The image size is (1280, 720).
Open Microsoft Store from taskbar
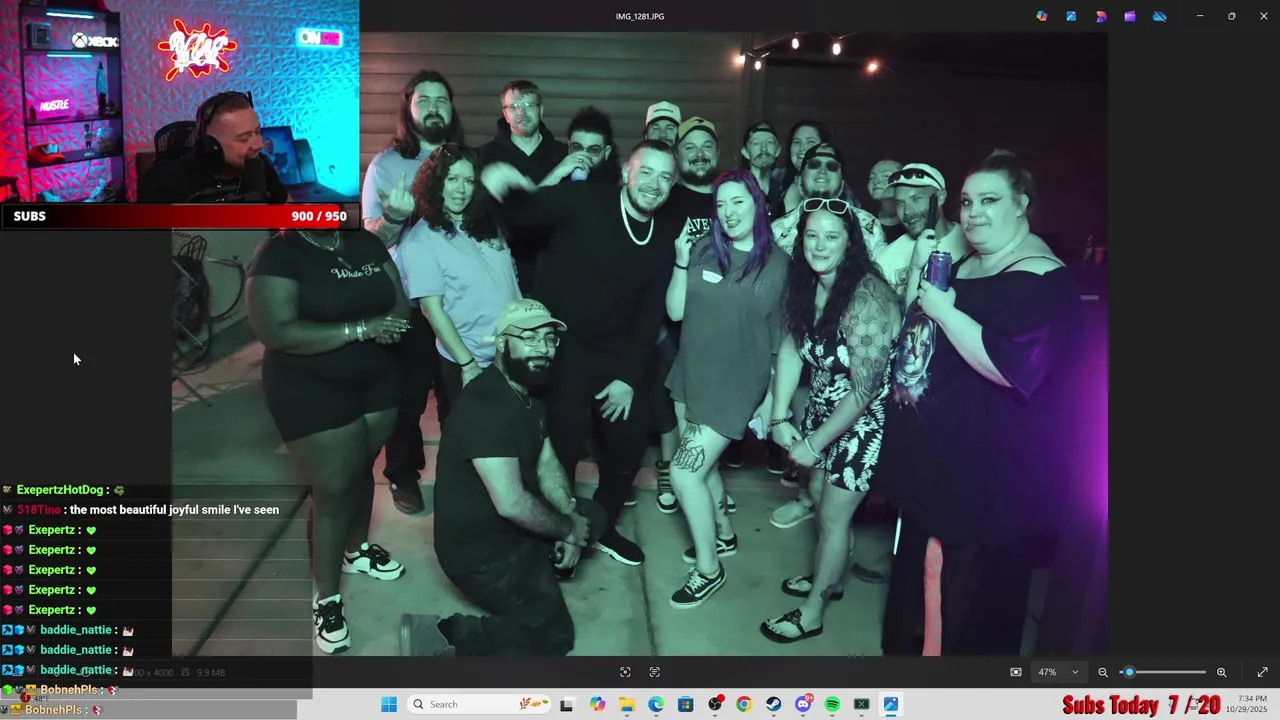pos(685,704)
